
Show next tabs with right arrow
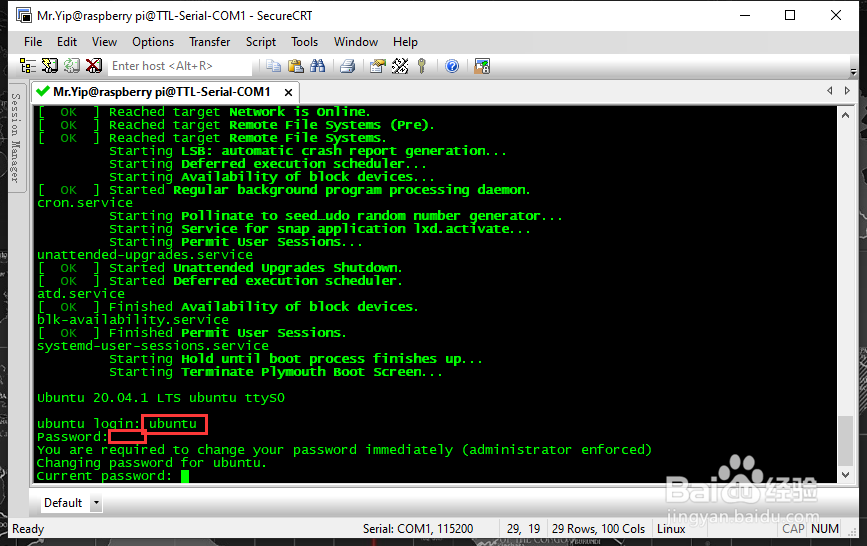[847, 91]
